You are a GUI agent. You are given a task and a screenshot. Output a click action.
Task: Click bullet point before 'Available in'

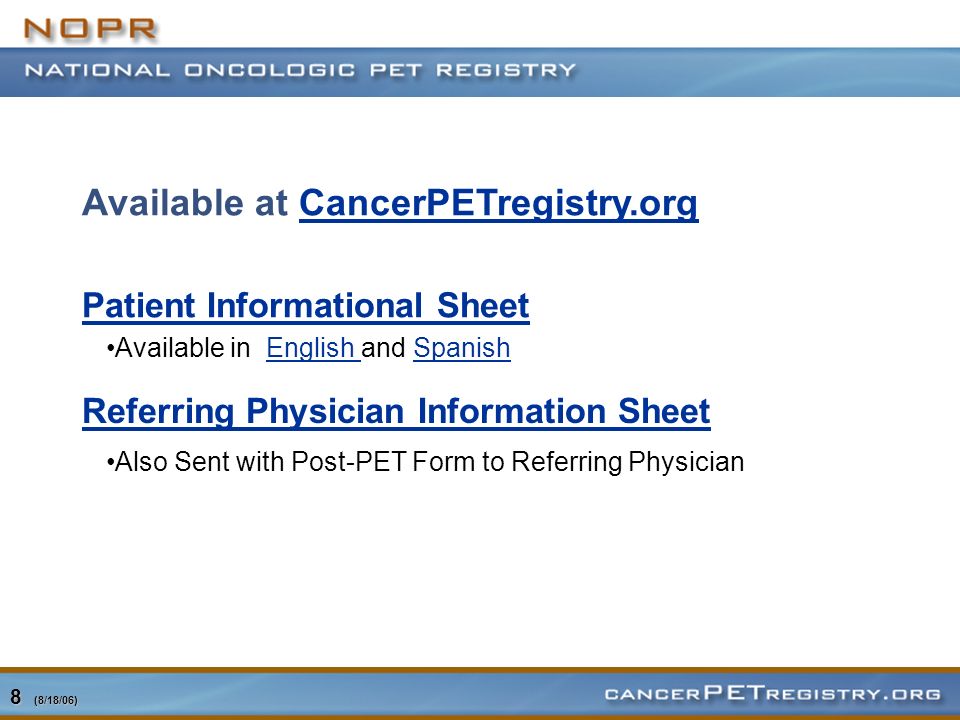point(110,349)
